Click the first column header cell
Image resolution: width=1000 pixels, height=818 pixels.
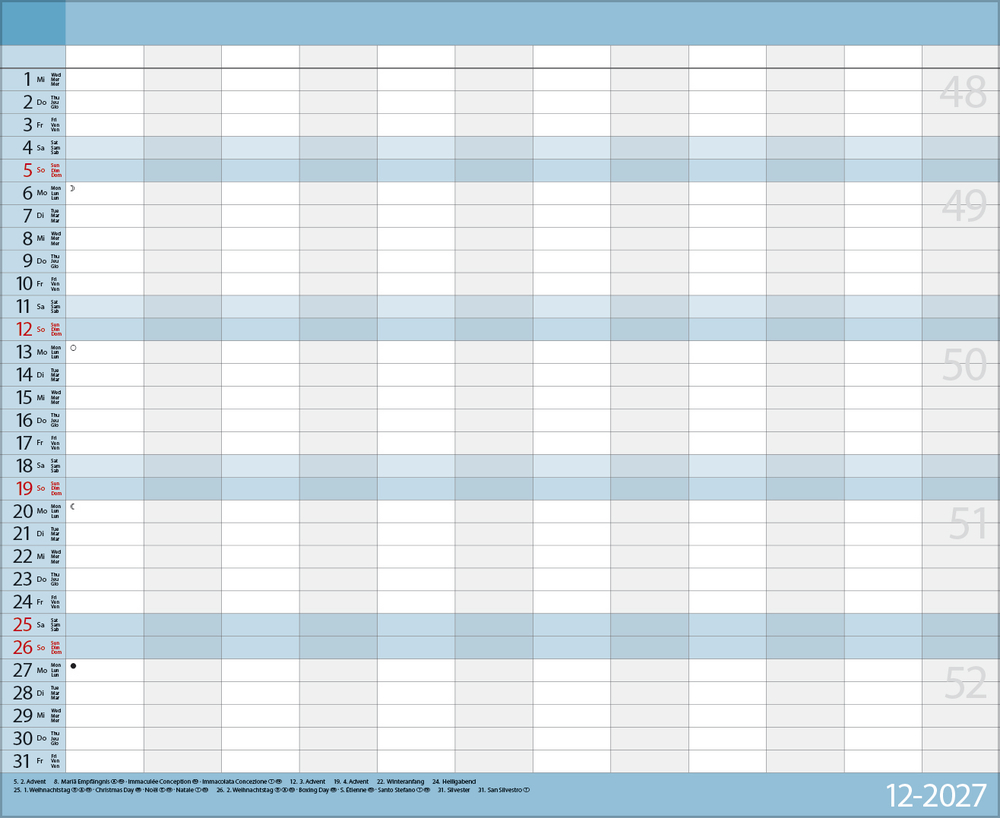pyautogui.click(x=105, y=56)
